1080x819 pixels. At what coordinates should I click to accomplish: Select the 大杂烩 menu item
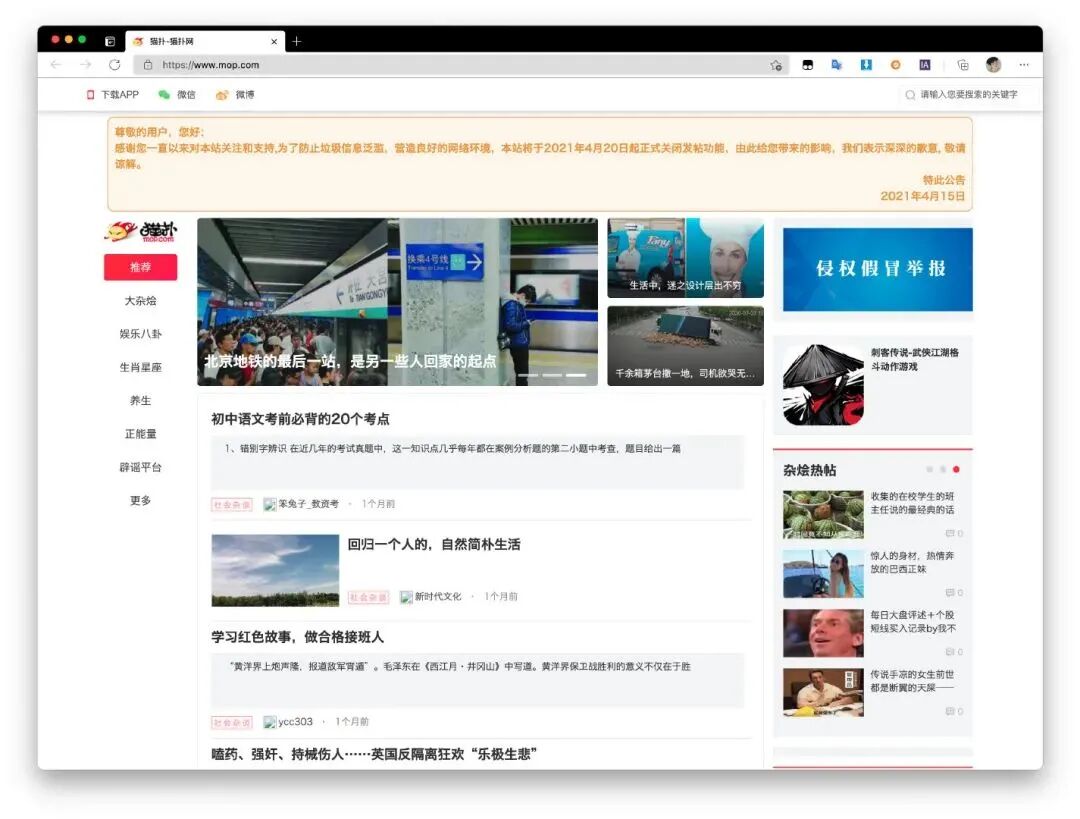(140, 300)
